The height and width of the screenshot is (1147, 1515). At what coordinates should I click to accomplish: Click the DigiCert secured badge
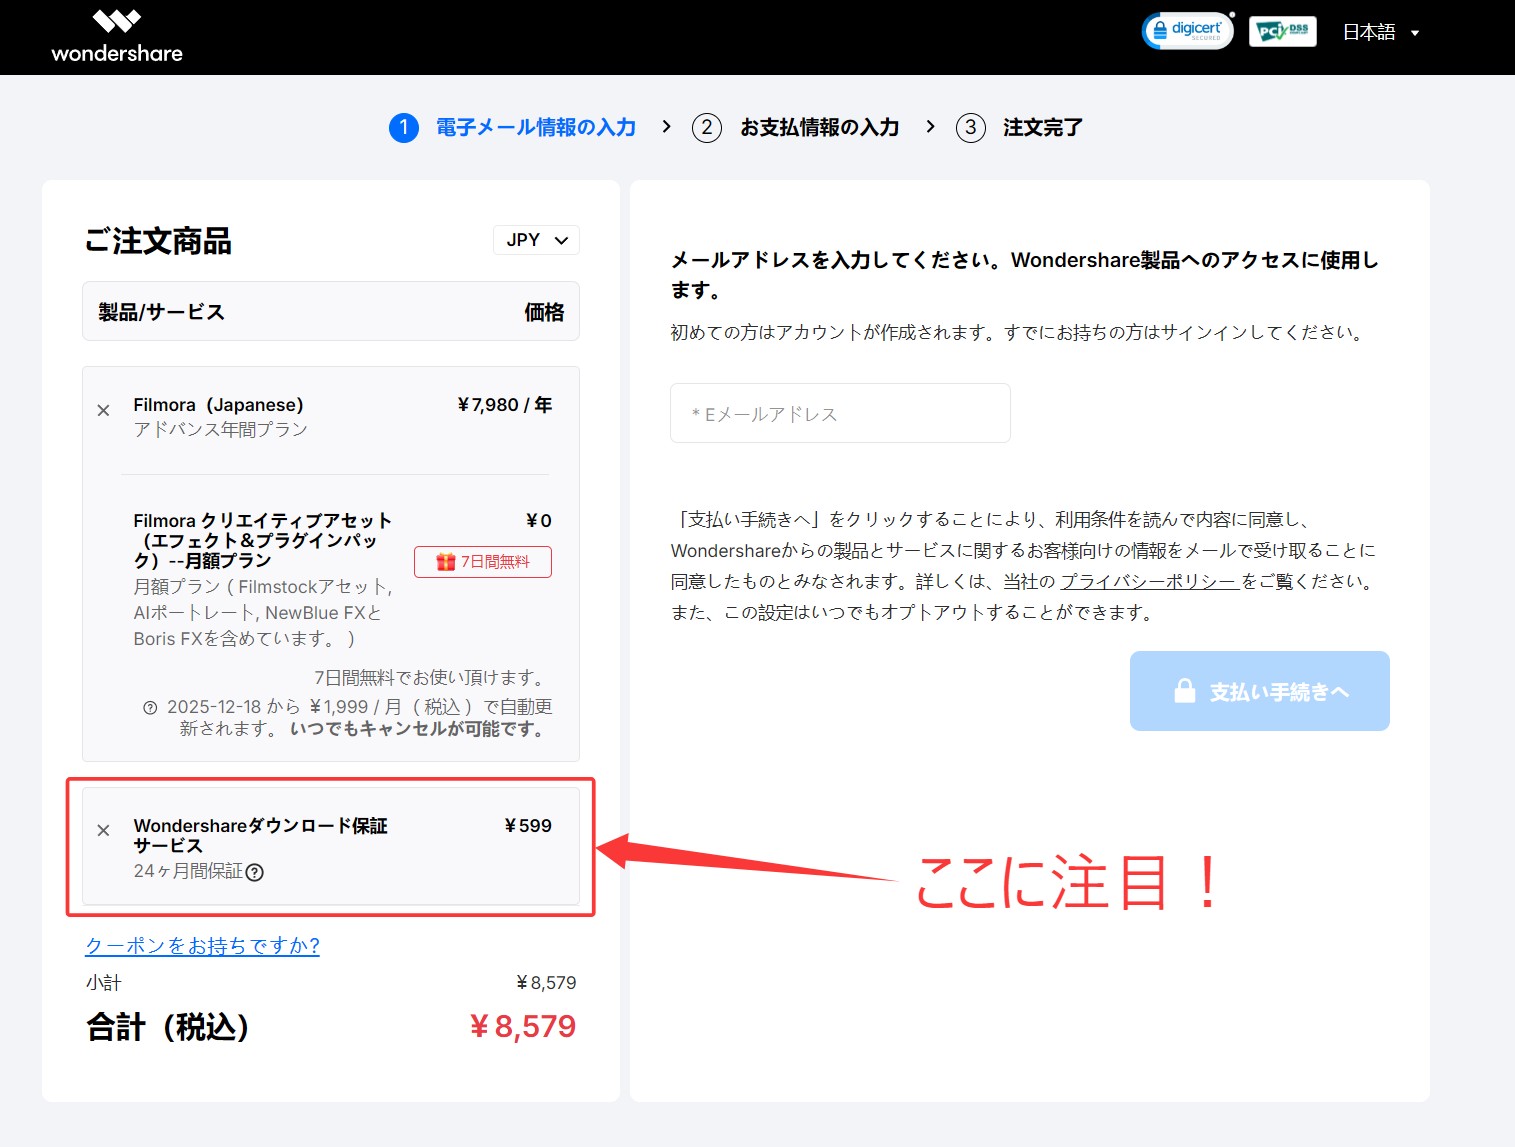1187,31
